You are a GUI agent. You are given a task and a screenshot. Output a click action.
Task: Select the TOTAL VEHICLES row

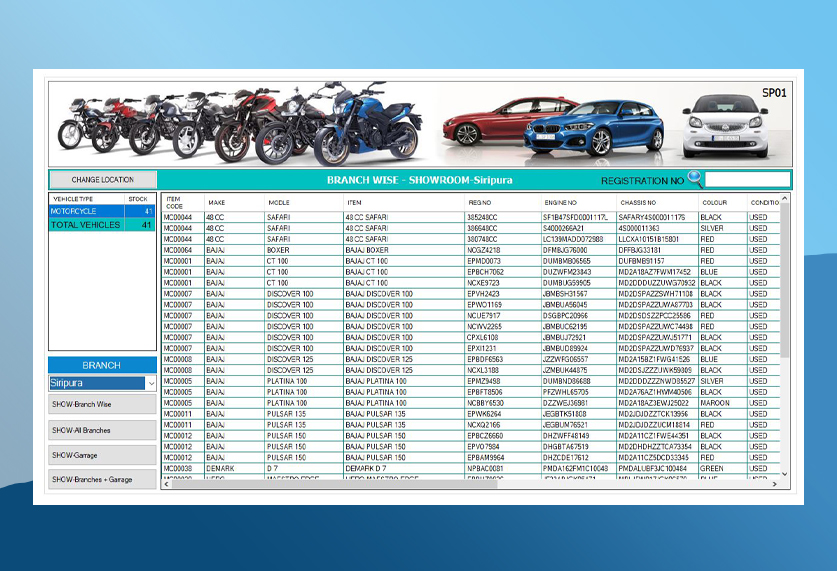pyautogui.click(x=102, y=225)
